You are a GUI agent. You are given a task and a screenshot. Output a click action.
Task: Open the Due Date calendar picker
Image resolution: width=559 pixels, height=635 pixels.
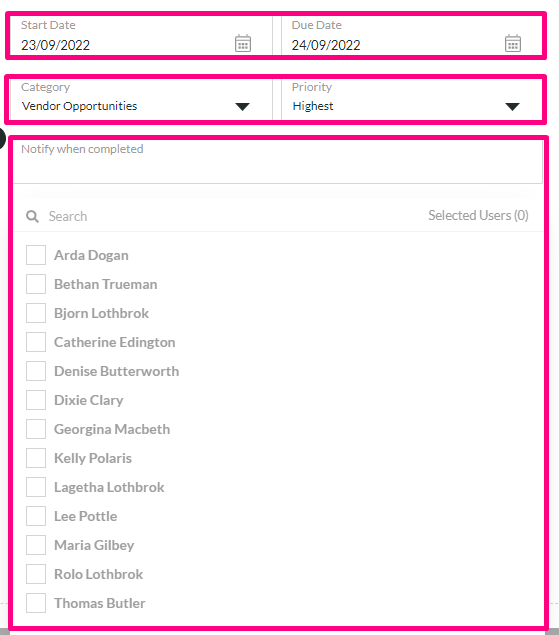coord(513,43)
